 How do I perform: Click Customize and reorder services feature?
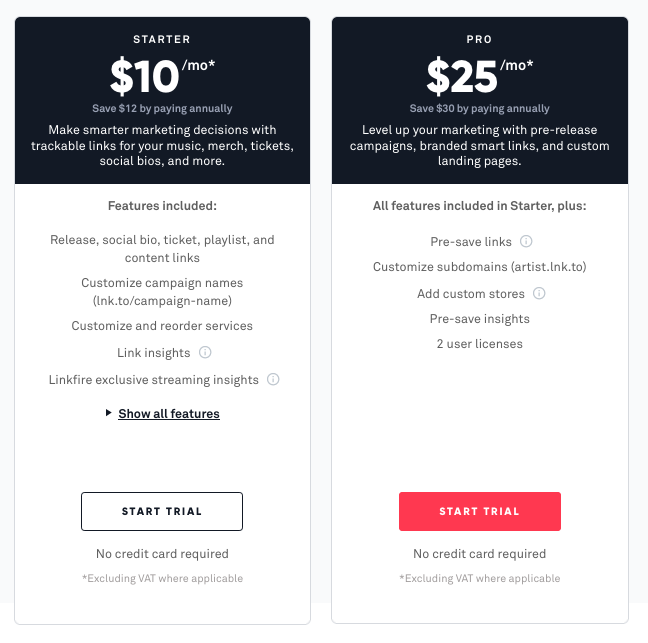(x=162, y=326)
